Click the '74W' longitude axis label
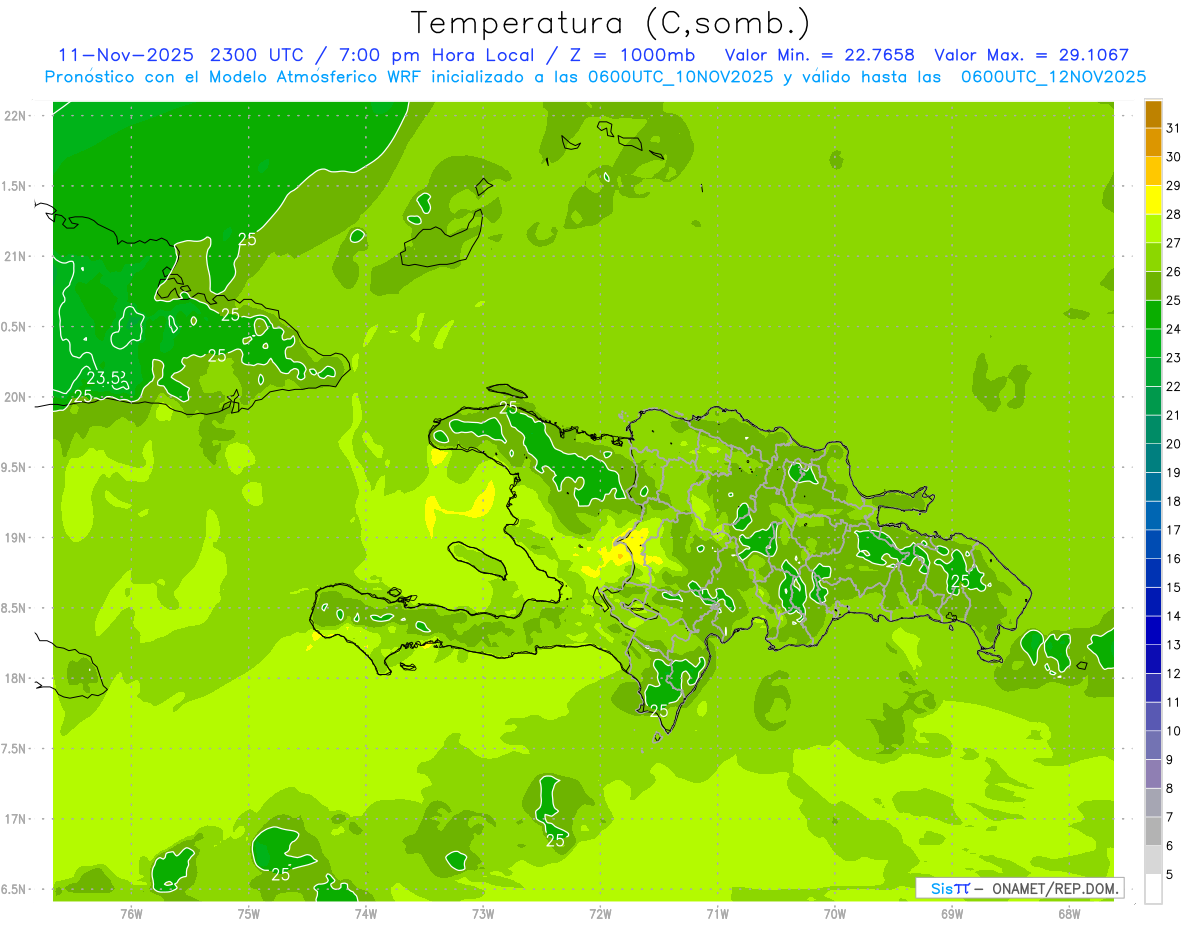The width and height of the screenshot is (1200, 927). click(x=365, y=914)
